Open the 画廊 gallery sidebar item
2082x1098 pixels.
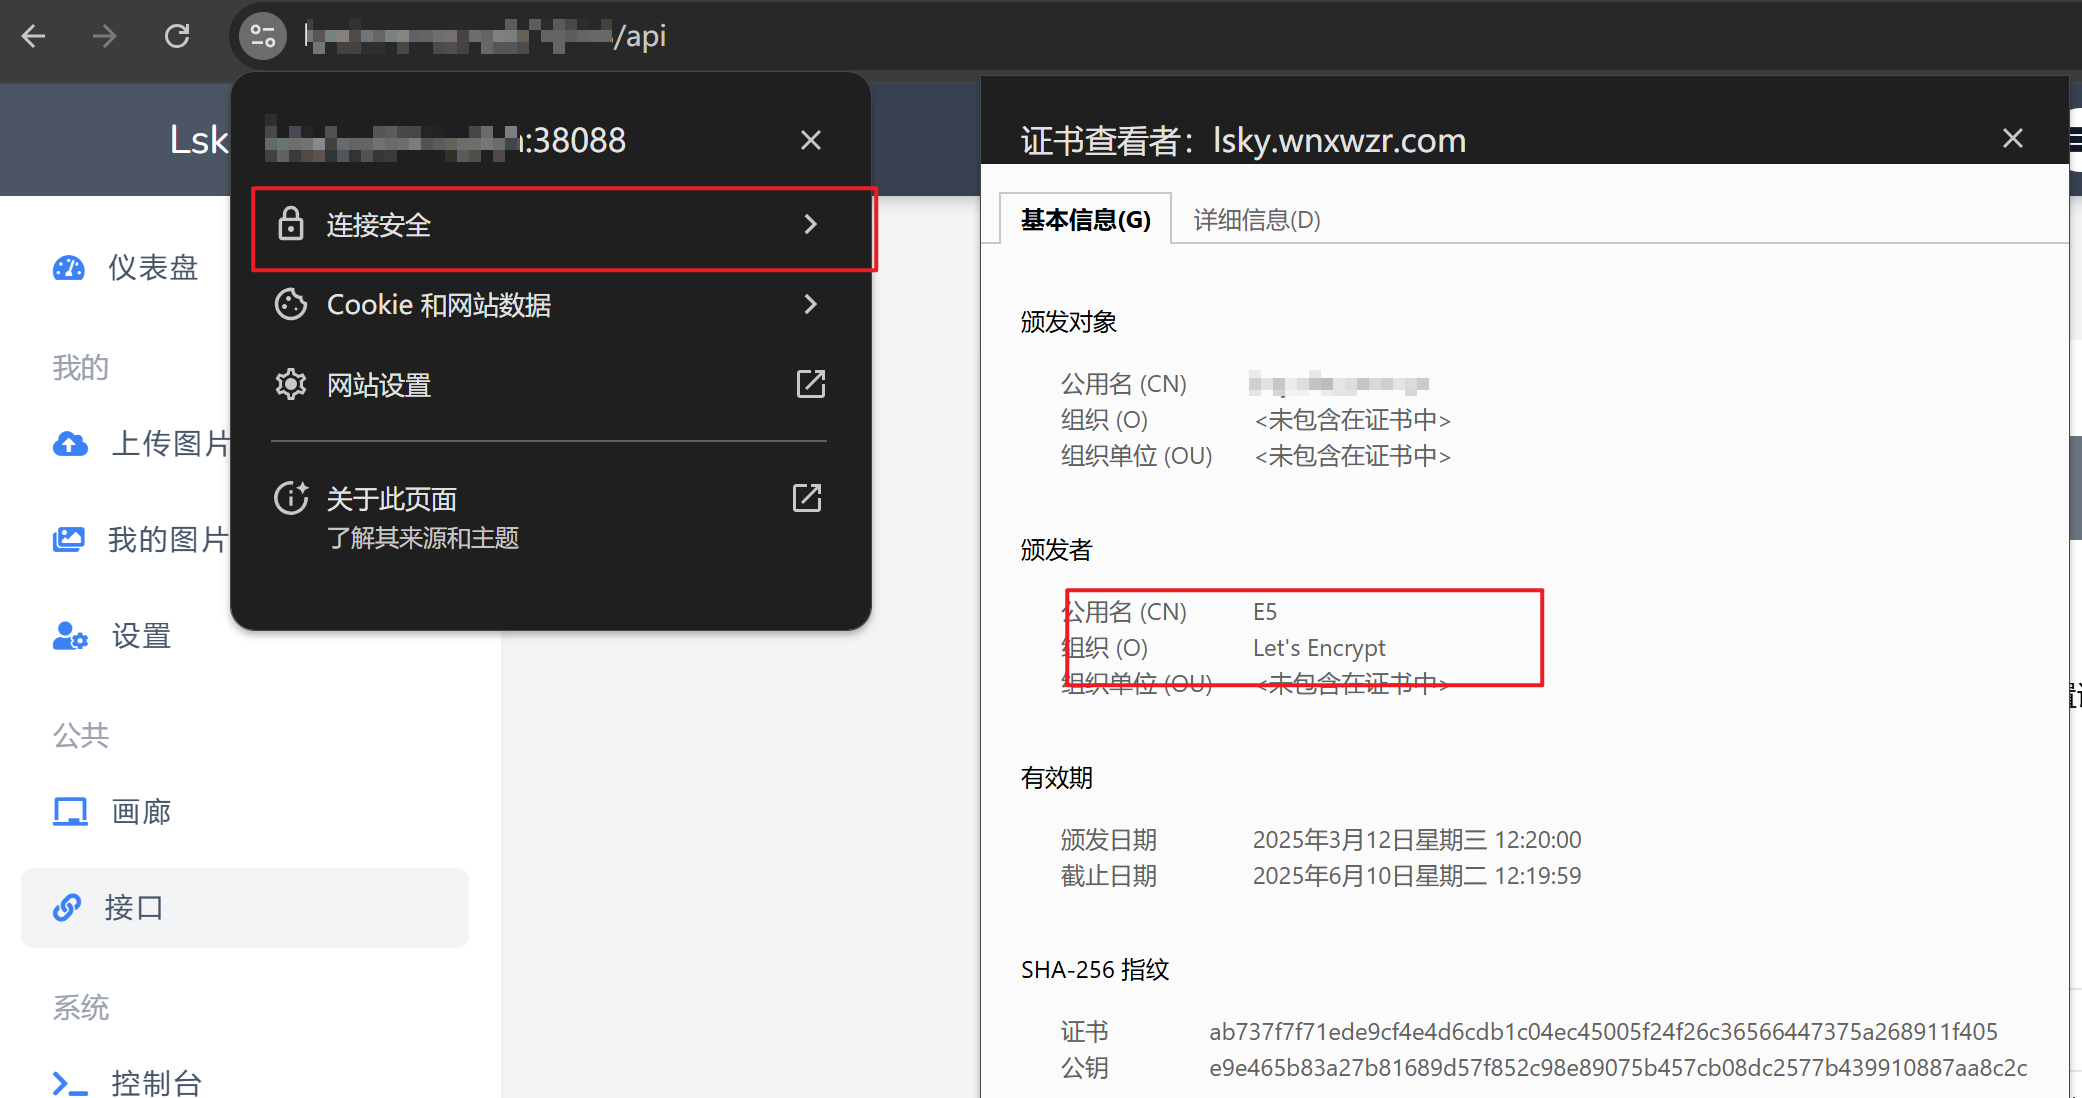(x=140, y=812)
